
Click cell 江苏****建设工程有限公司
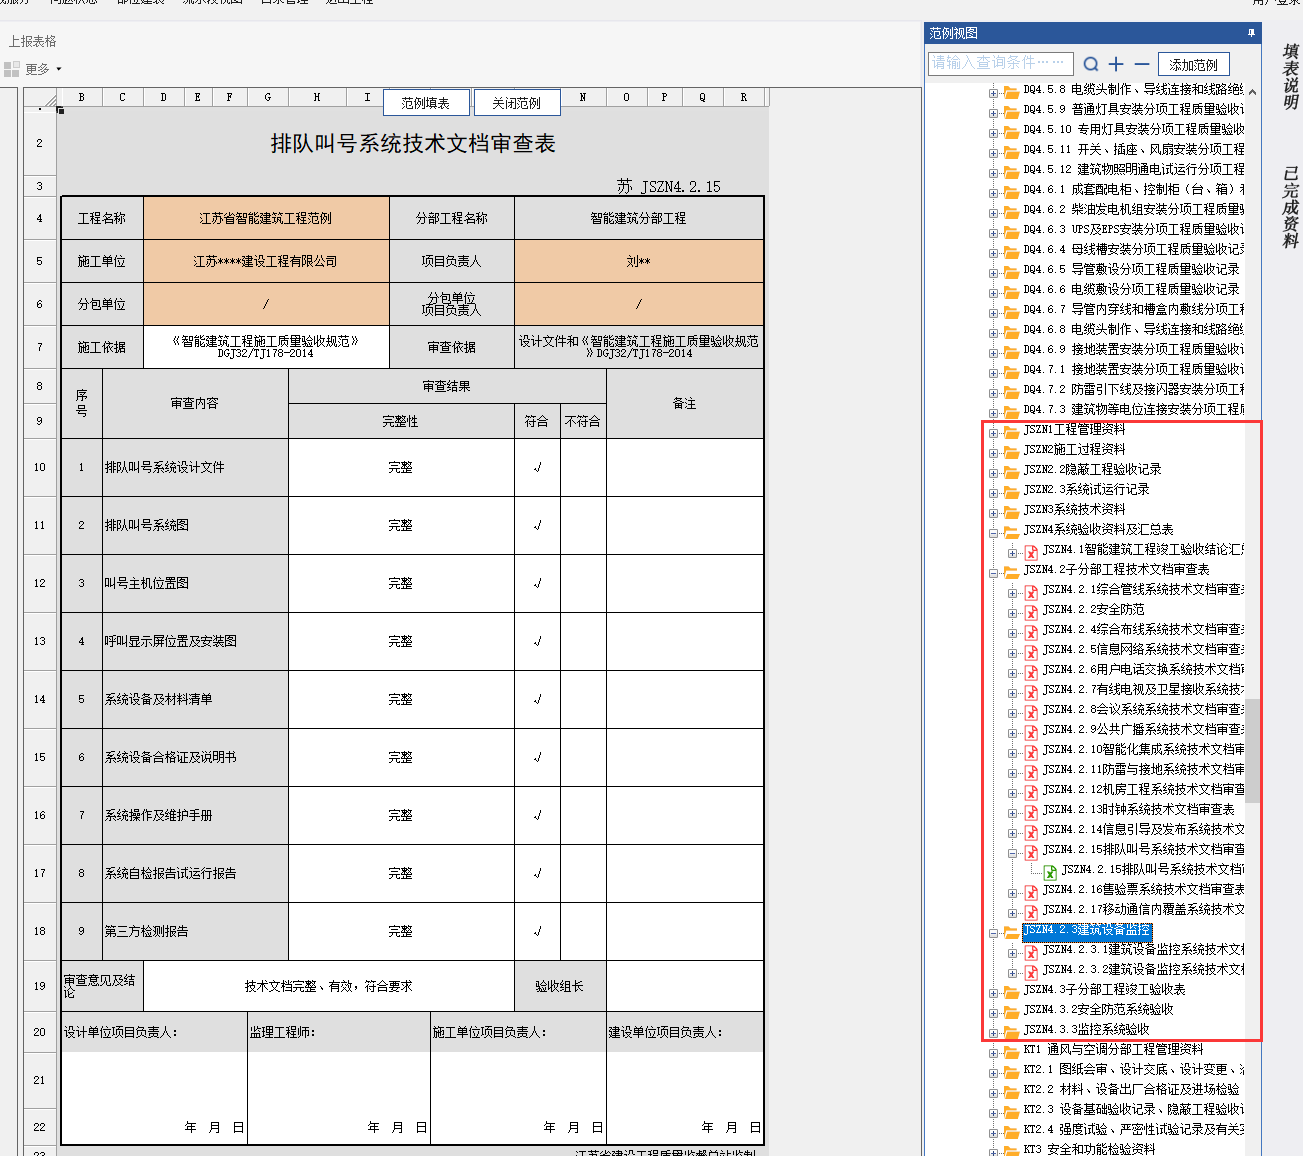266,261
